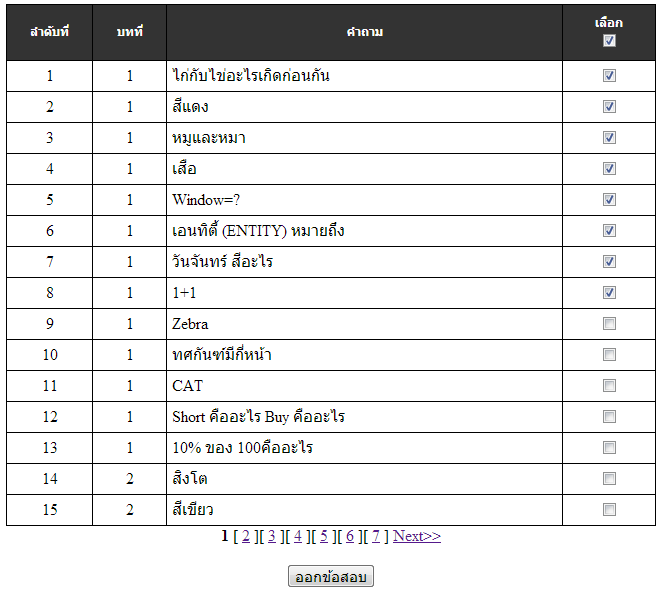The image size is (666, 597).
Task: Click the คำถาม column header
Action: [x=364, y=32]
